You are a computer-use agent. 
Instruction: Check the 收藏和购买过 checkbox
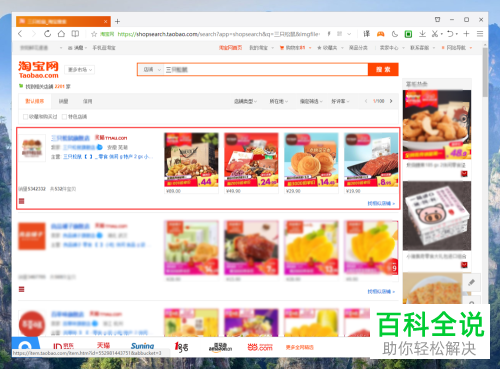pos(25,117)
